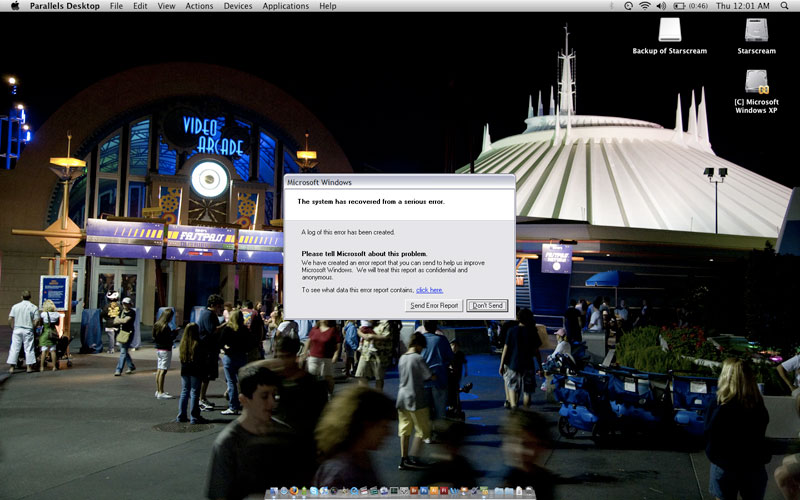Launch Firefox from the Dock

pos(294,491)
